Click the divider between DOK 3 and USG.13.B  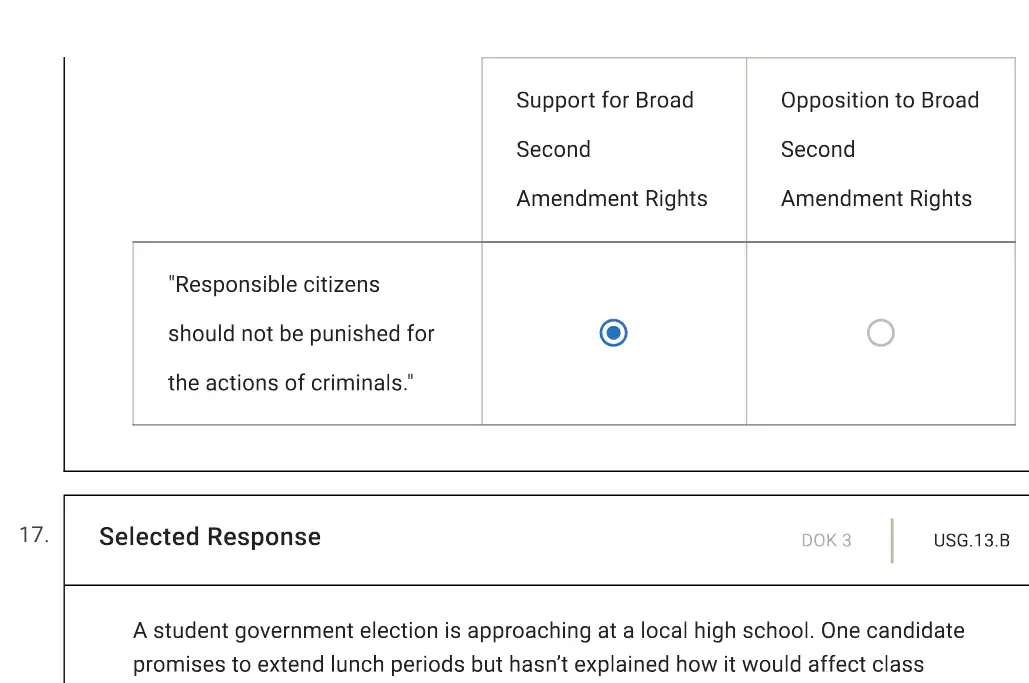click(892, 541)
